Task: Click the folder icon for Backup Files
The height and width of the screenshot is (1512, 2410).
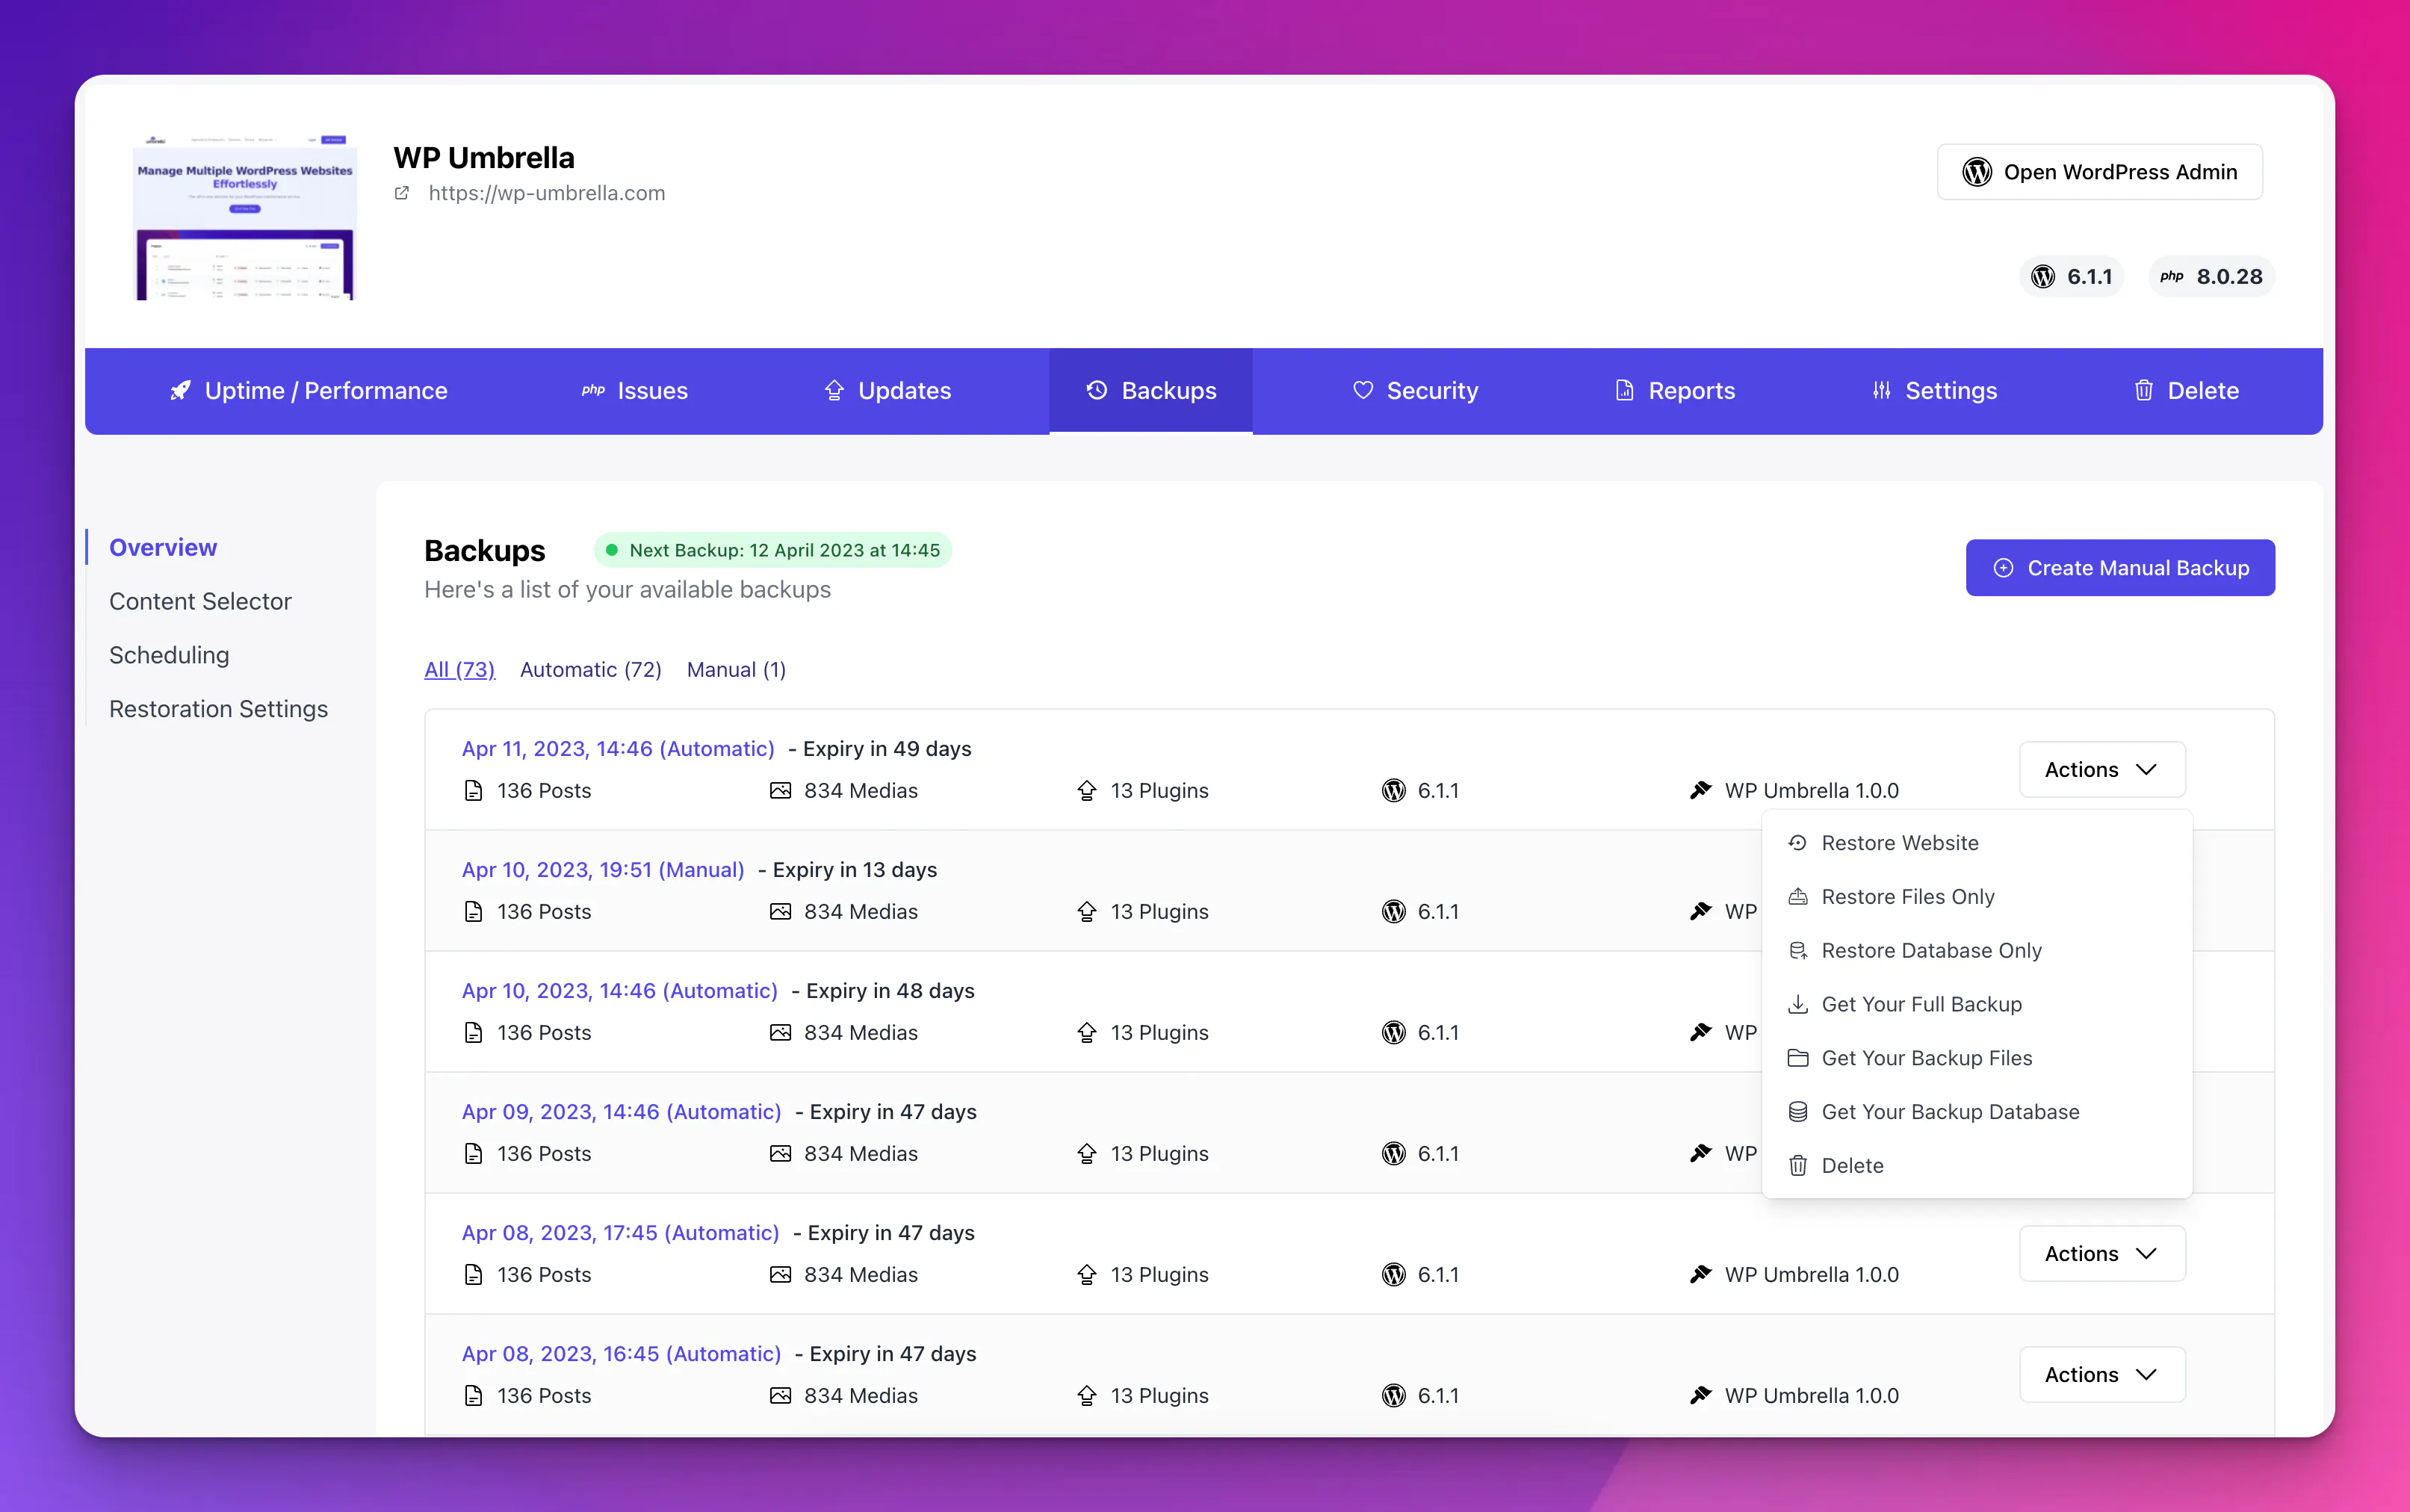Action: [x=1798, y=1058]
